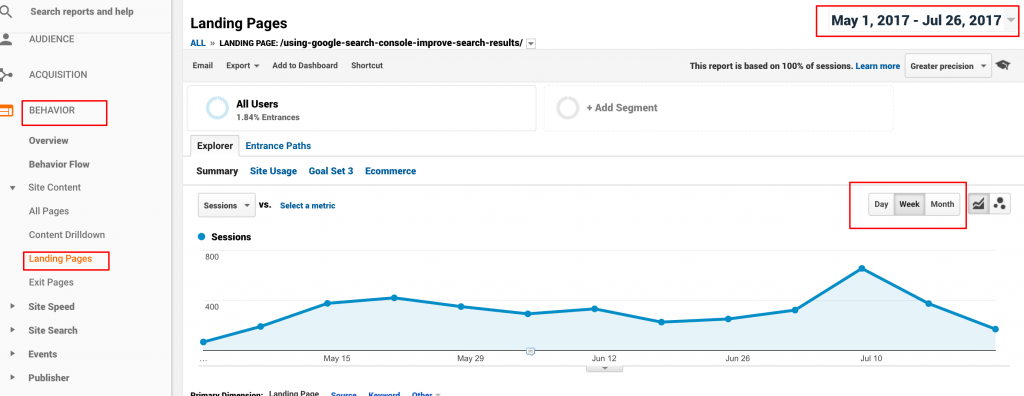Expand the Site Search section
The height and width of the screenshot is (396, 1024).
[x=12, y=331]
